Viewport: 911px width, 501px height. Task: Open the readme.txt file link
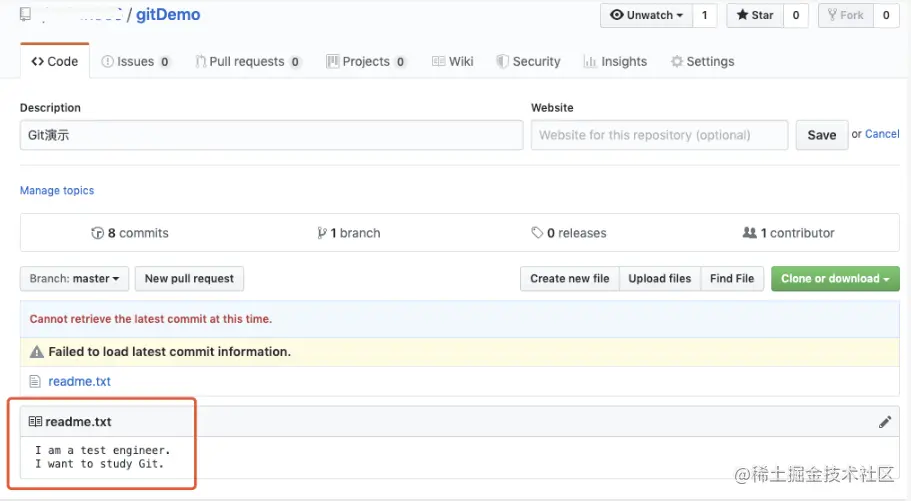point(80,381)
